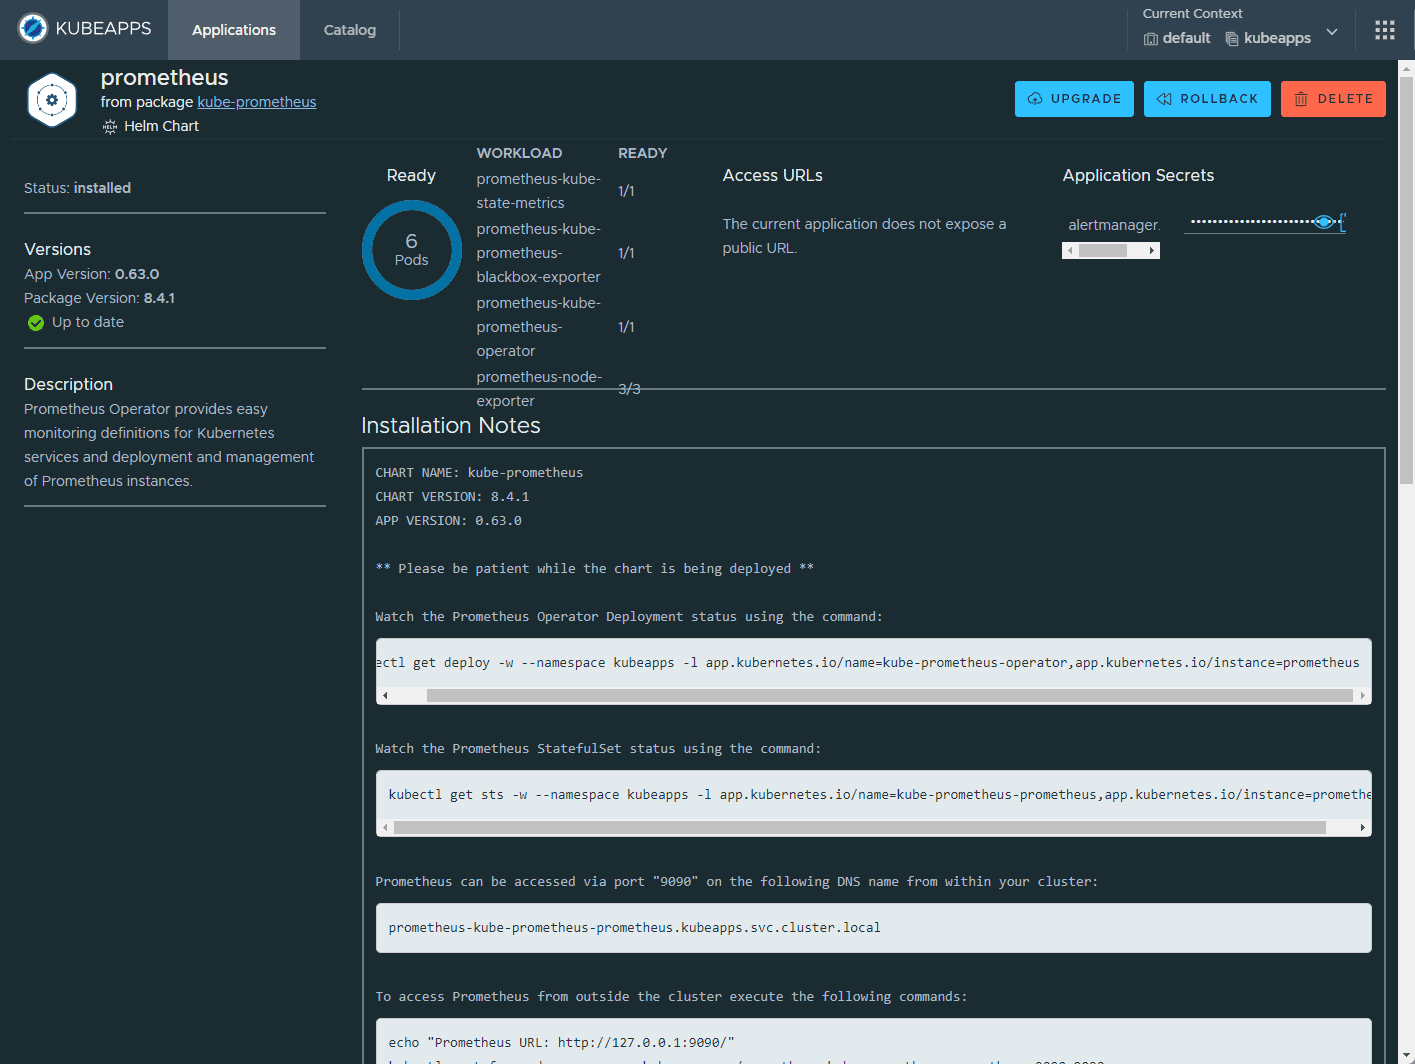Open the apps grid menu icon
This screenshot has width=1415, height=1064.
coord(1384,30)
